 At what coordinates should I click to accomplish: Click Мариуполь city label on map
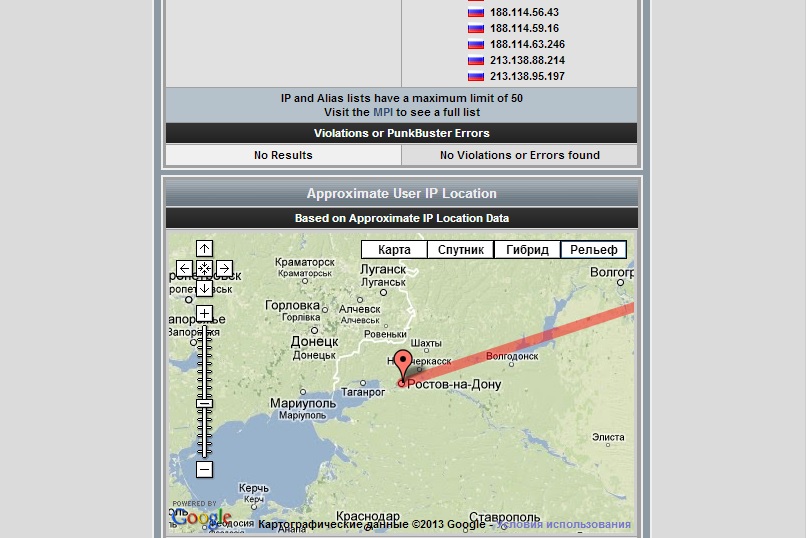point(303,403)
